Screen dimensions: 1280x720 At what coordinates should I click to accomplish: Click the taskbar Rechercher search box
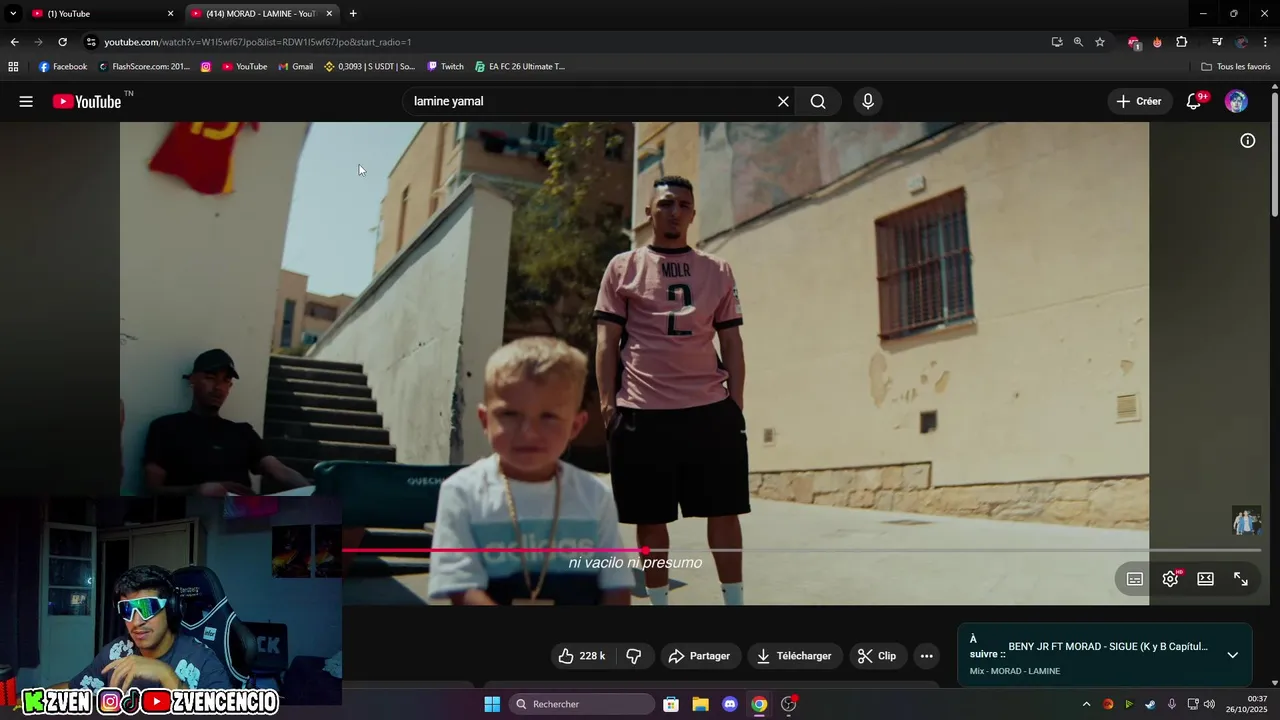(582, 704)
